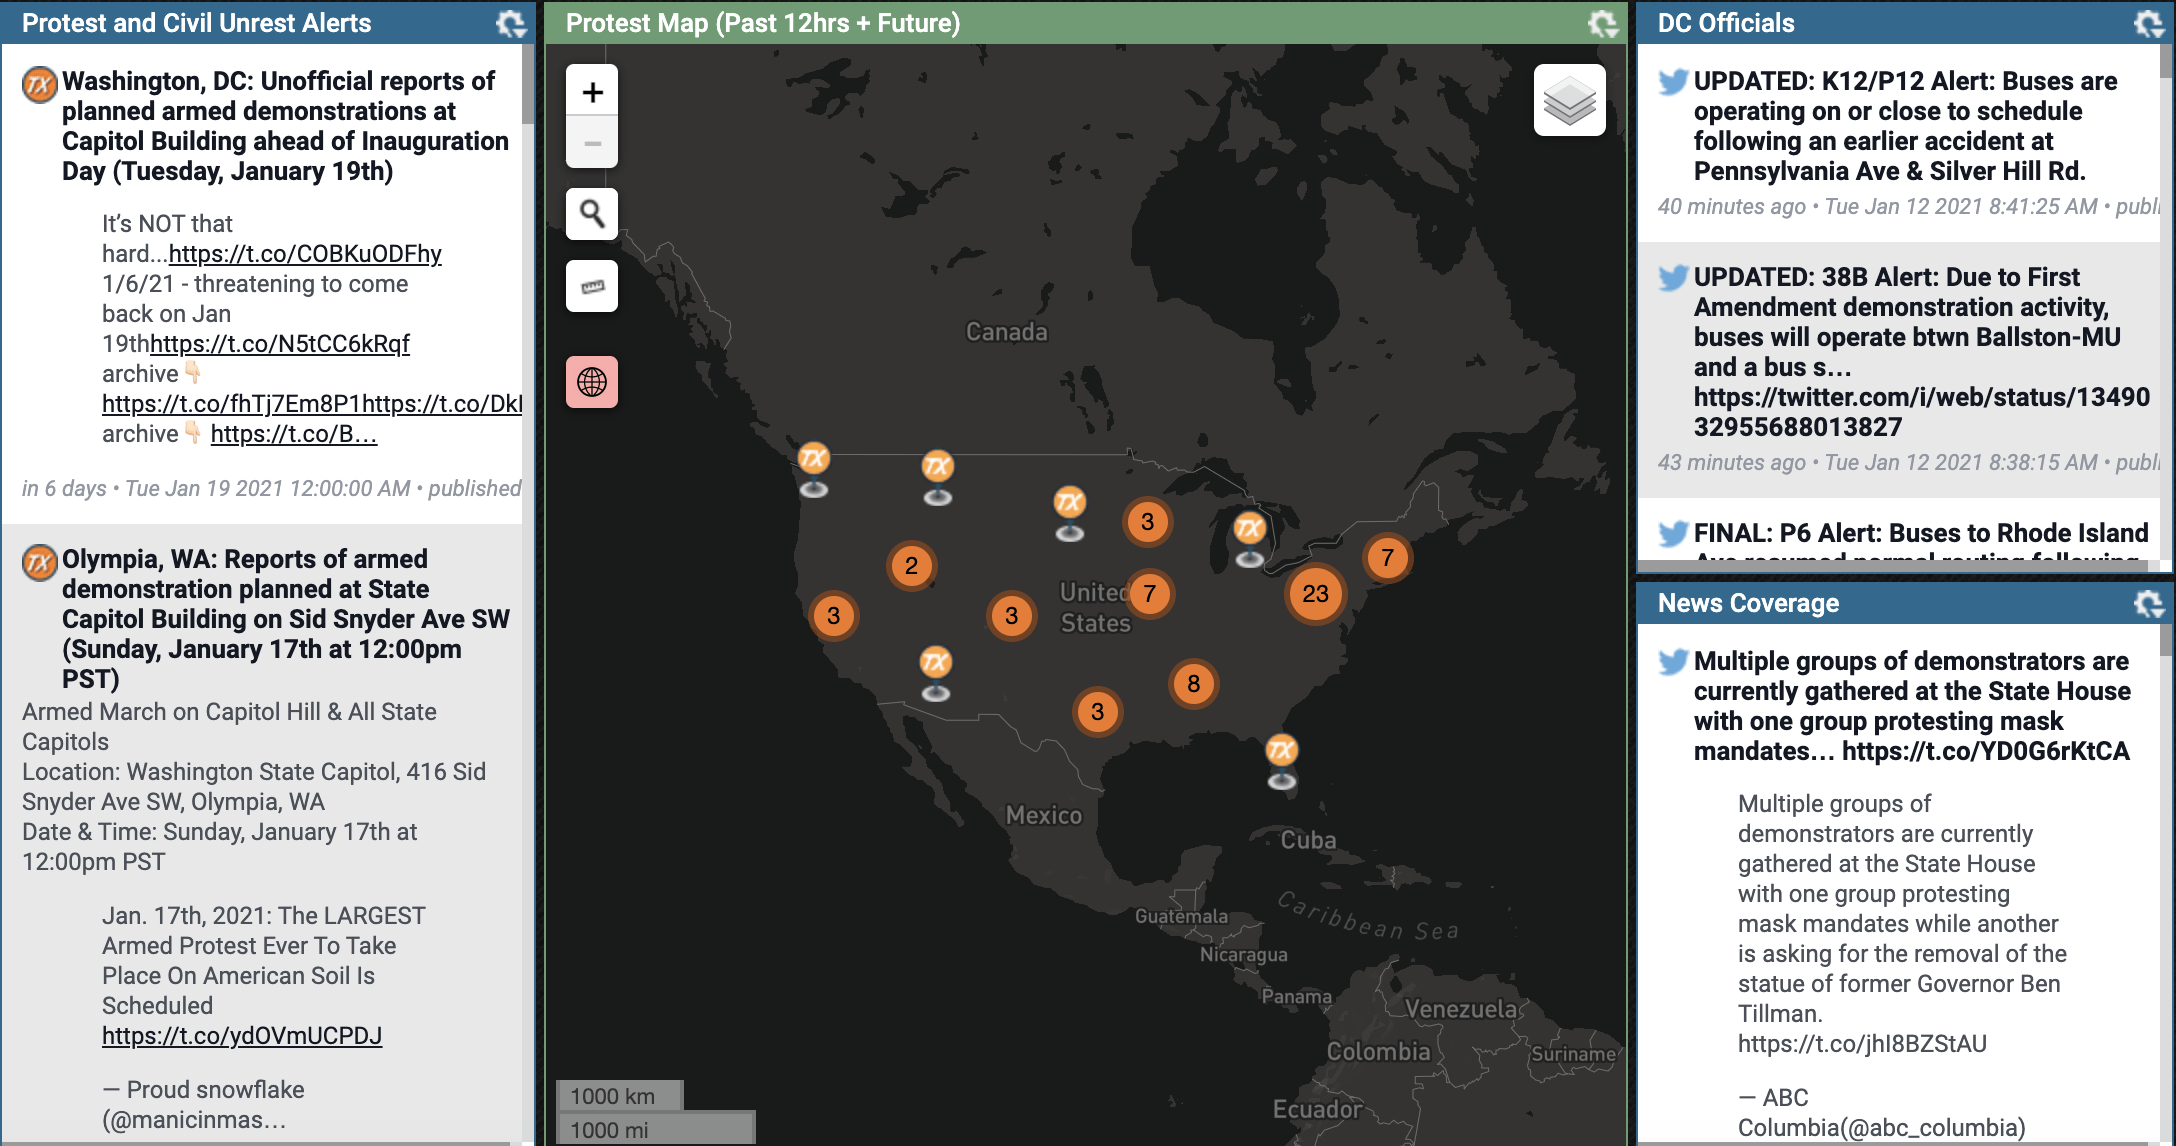Click the 2 cluster marker in the West
The image size is (2176, 1146).
pos(911,566)
